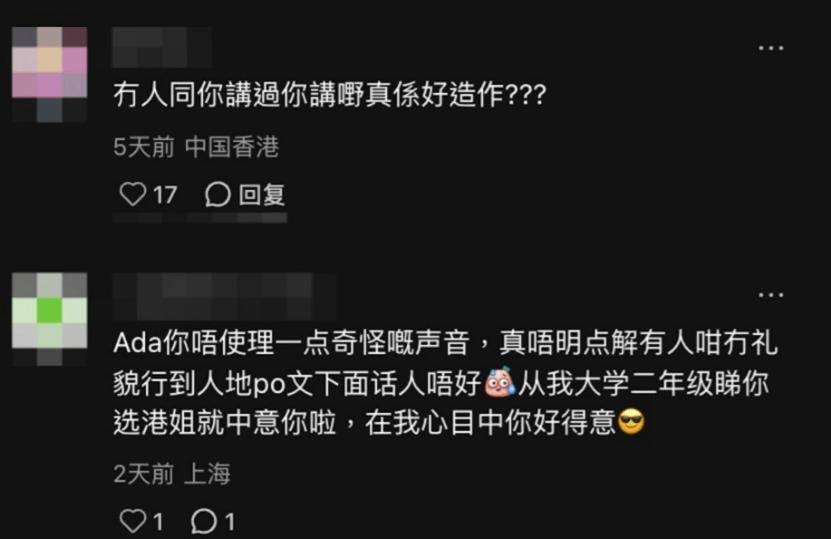Click the 5天前 timestamp
Screen dimensions: 831x539
[x=144, y=147]
